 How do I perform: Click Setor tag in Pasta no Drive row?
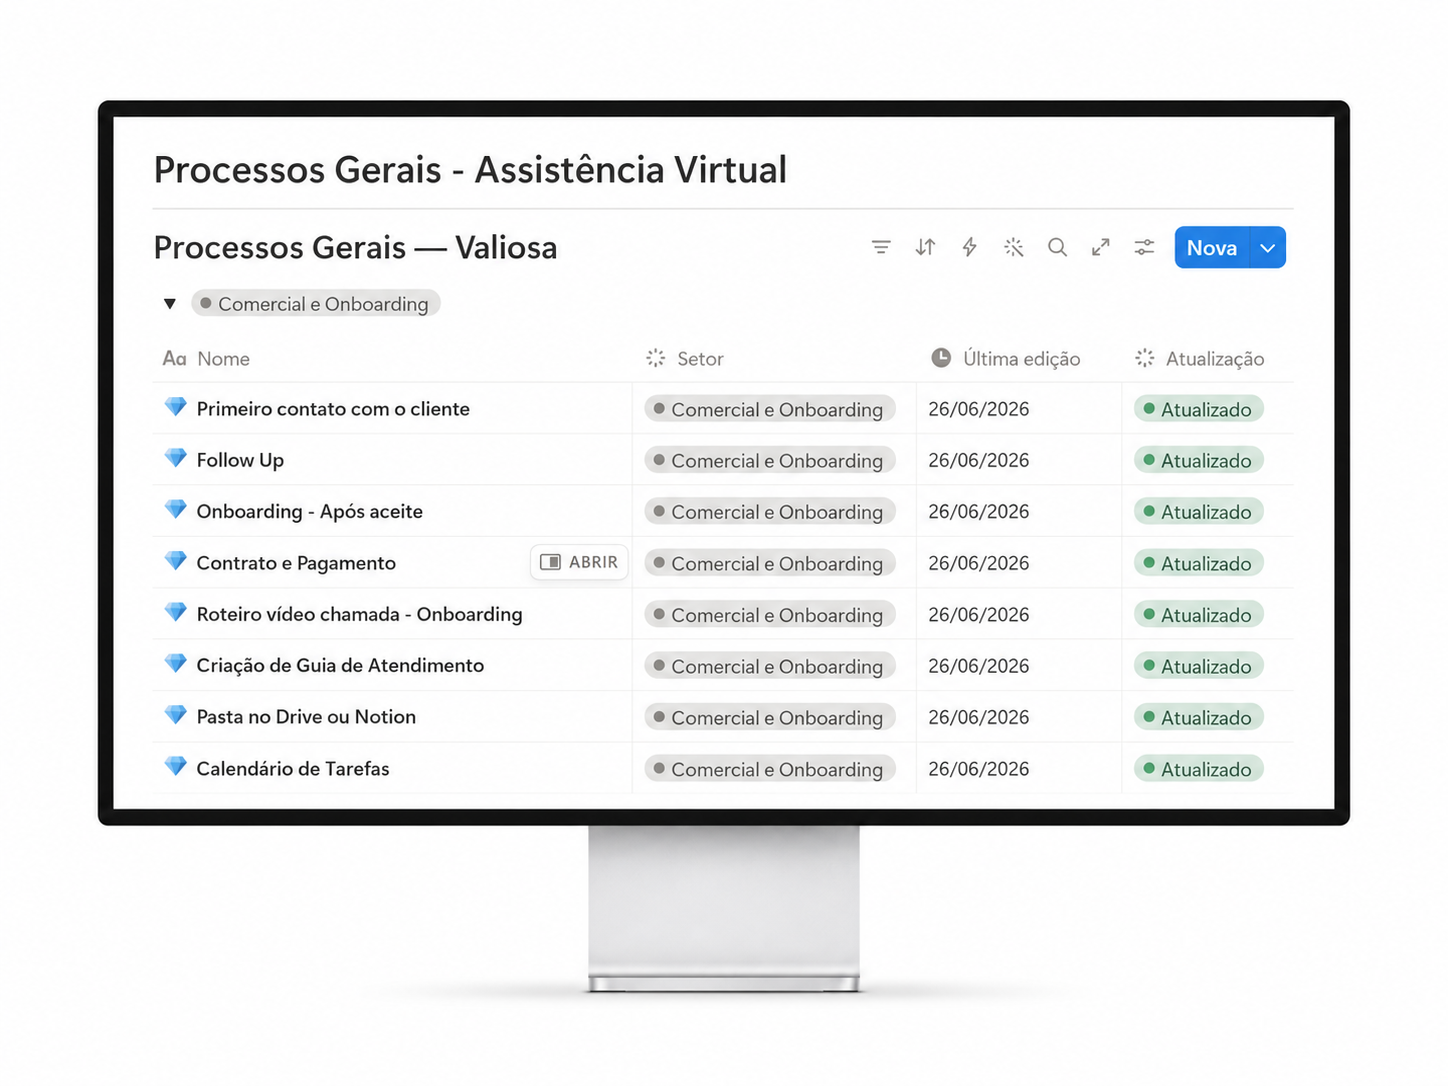tap(769, 718)
